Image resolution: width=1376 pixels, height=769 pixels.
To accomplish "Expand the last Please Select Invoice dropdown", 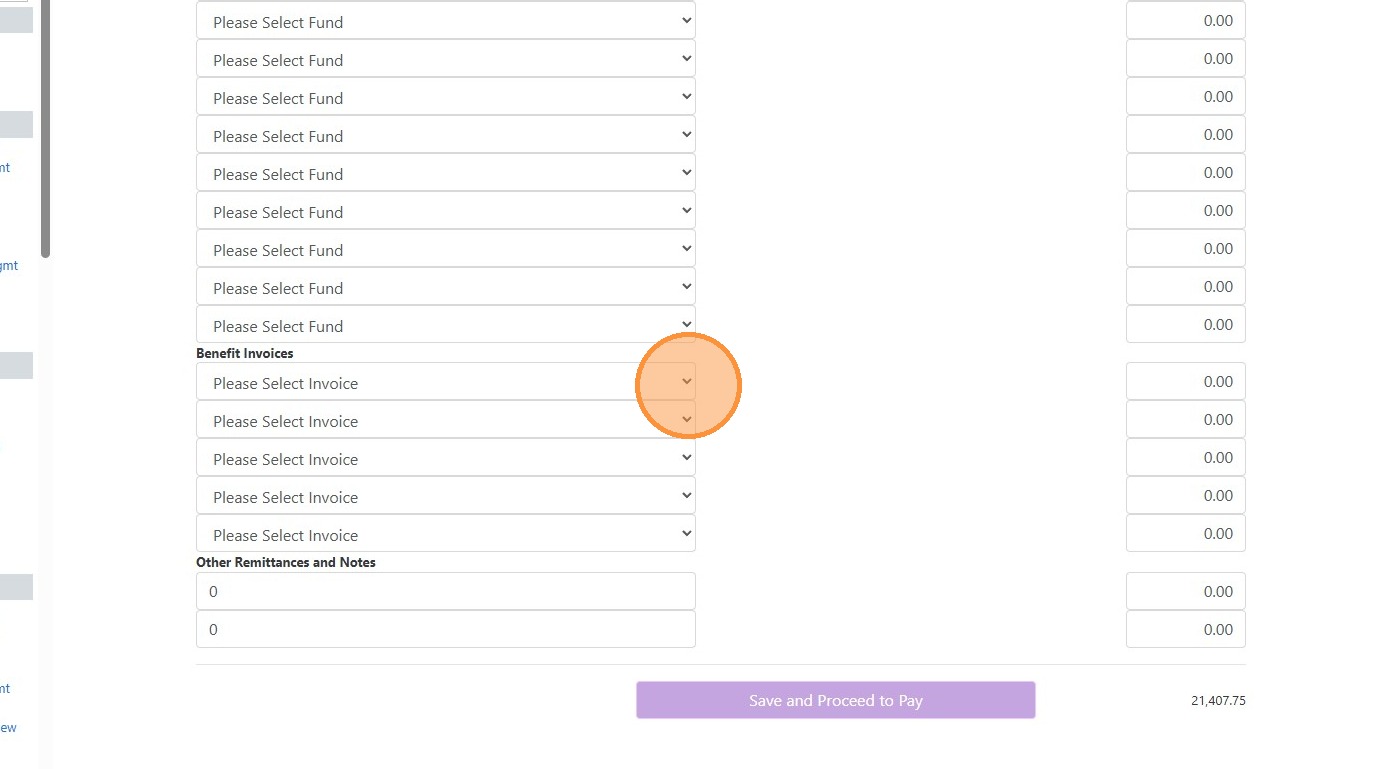I will (445, 535).
